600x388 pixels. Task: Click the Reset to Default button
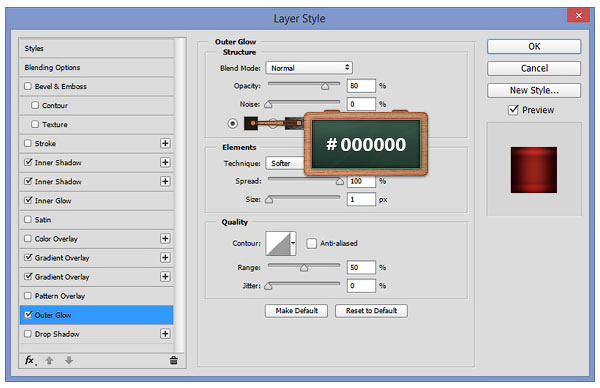point(371,311)
